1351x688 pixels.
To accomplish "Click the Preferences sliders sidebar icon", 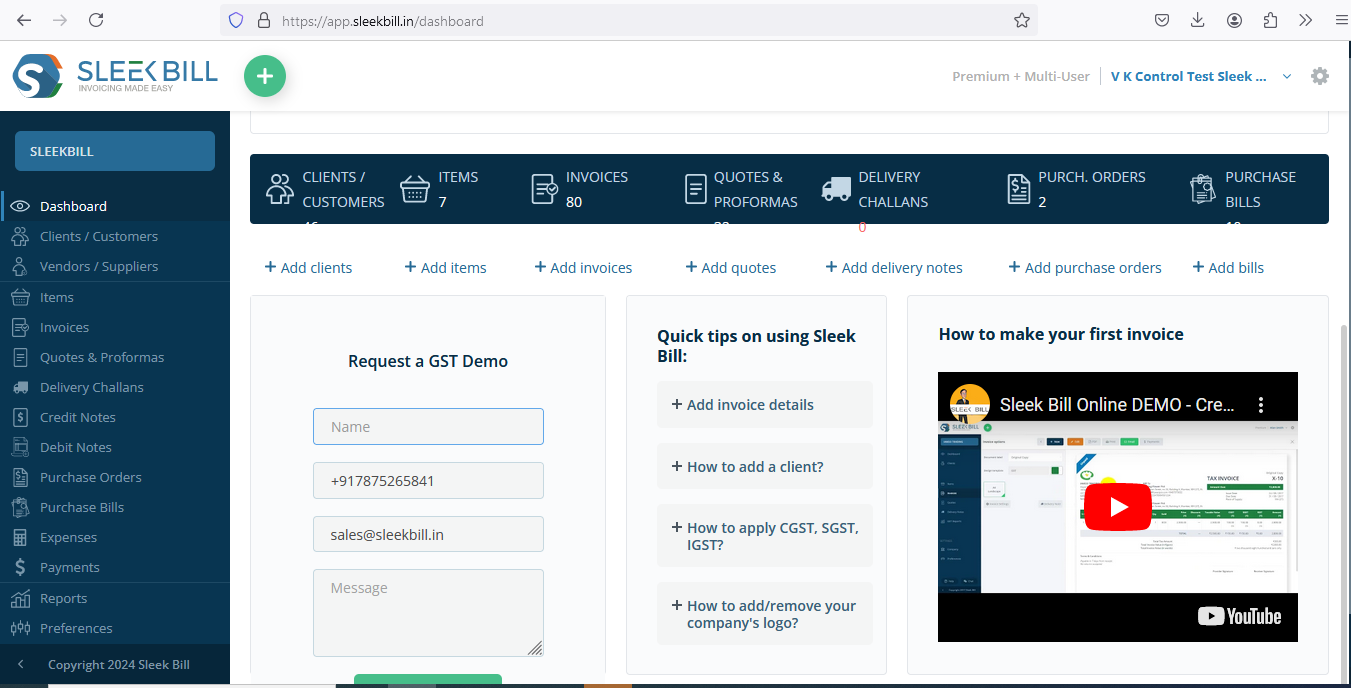I will (x=20, y=628).
